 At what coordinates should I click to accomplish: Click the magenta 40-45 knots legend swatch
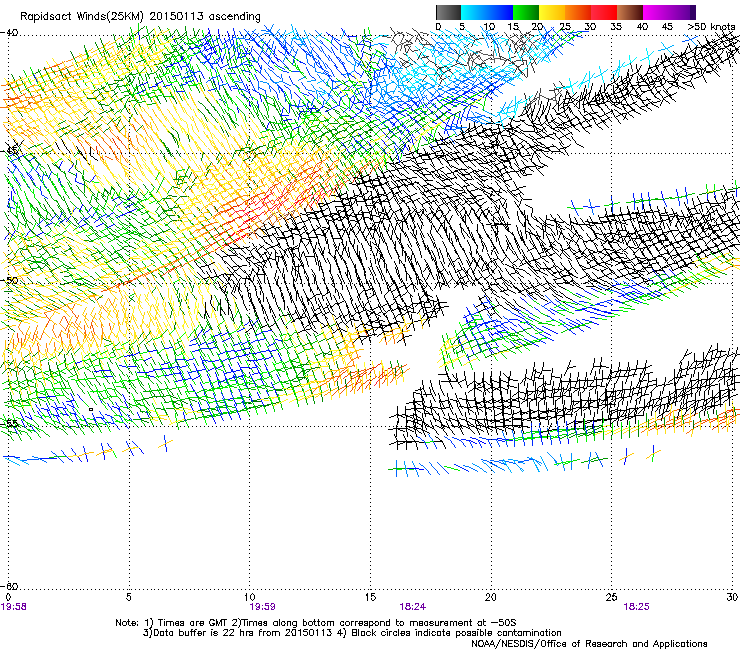(x=656, y=12)
